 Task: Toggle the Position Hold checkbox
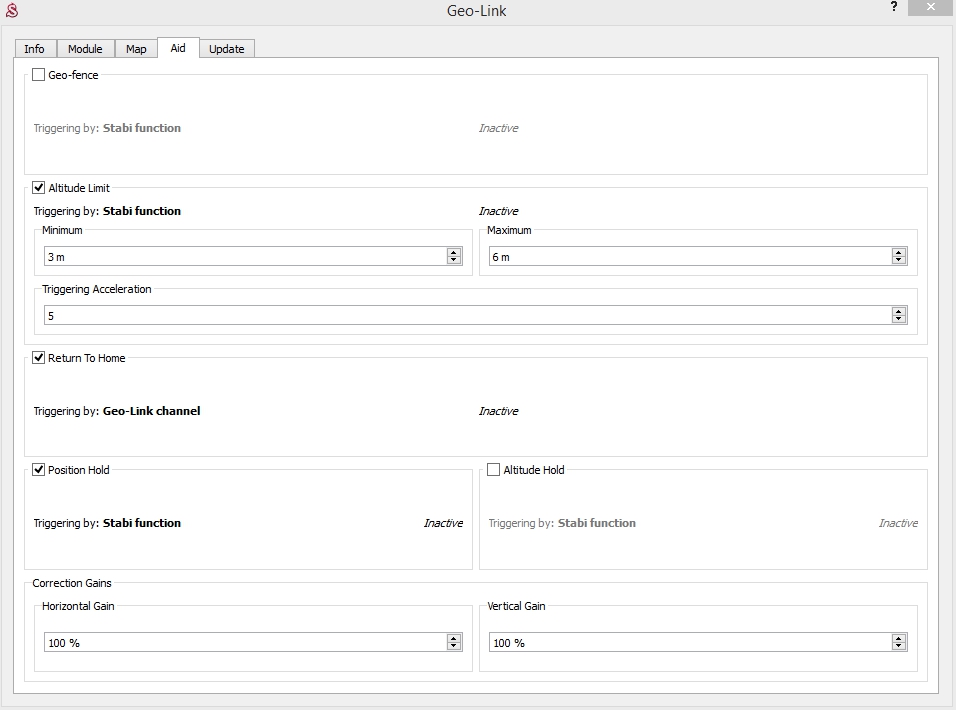pyautogui.click(x=39, y=470)
